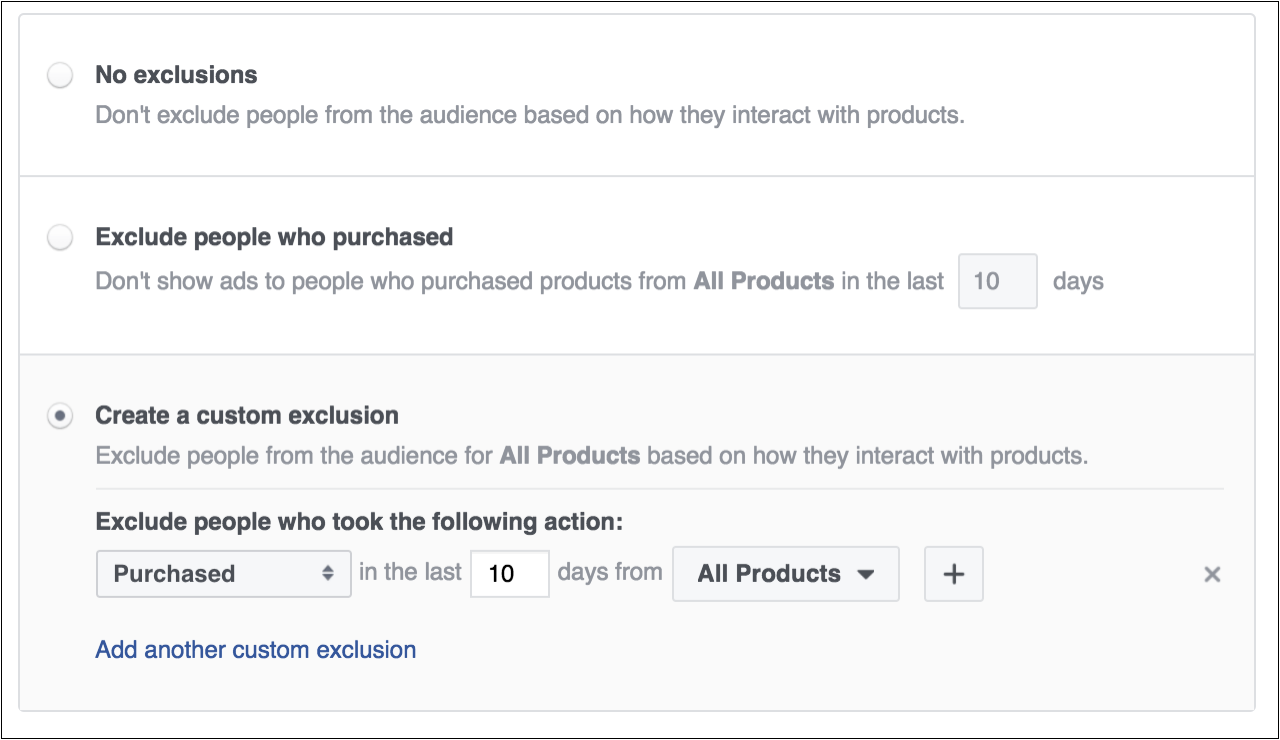Choose "Exclude people who purchased"
The width and height of the screenshot is (1280, 740).
pyautogui.click(x=60, y=237)
